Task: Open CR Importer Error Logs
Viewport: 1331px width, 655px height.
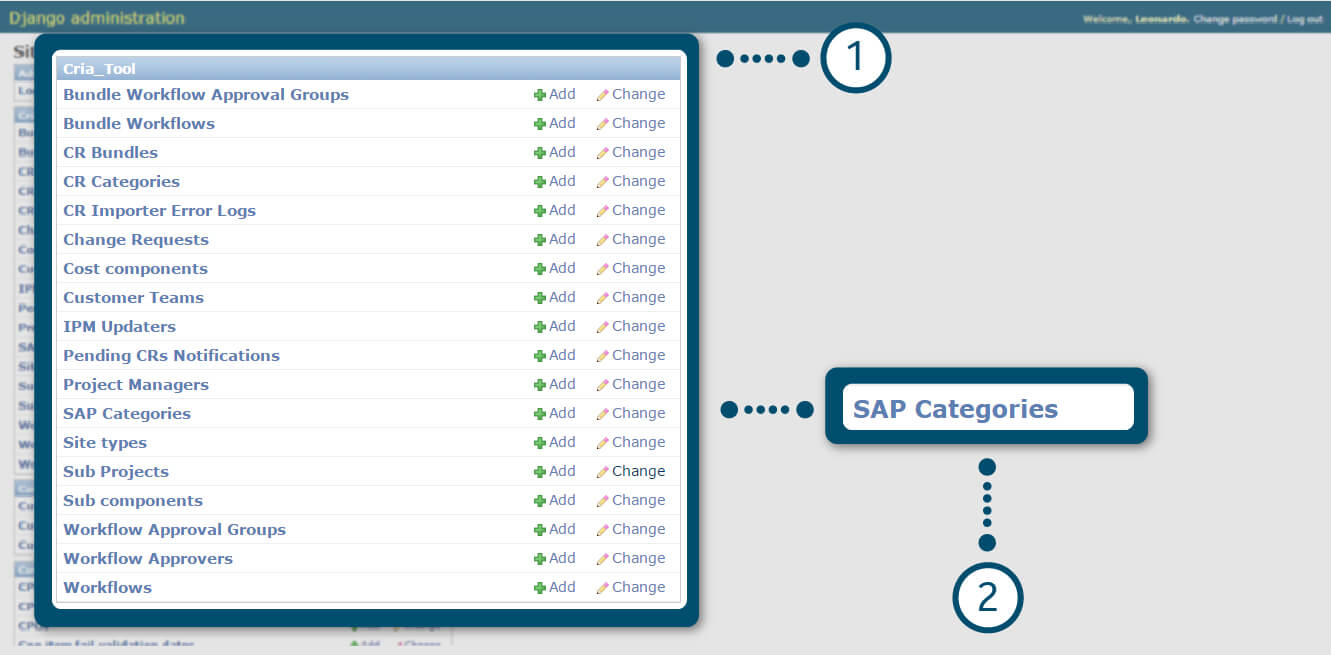Action: [x=159, y=211]
